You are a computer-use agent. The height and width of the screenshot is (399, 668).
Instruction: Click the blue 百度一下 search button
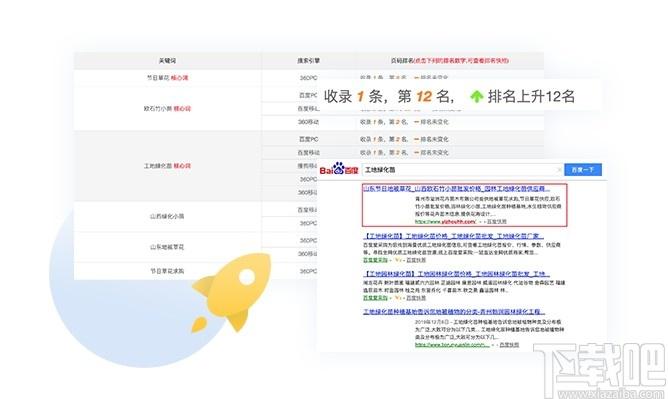(583, 169)
